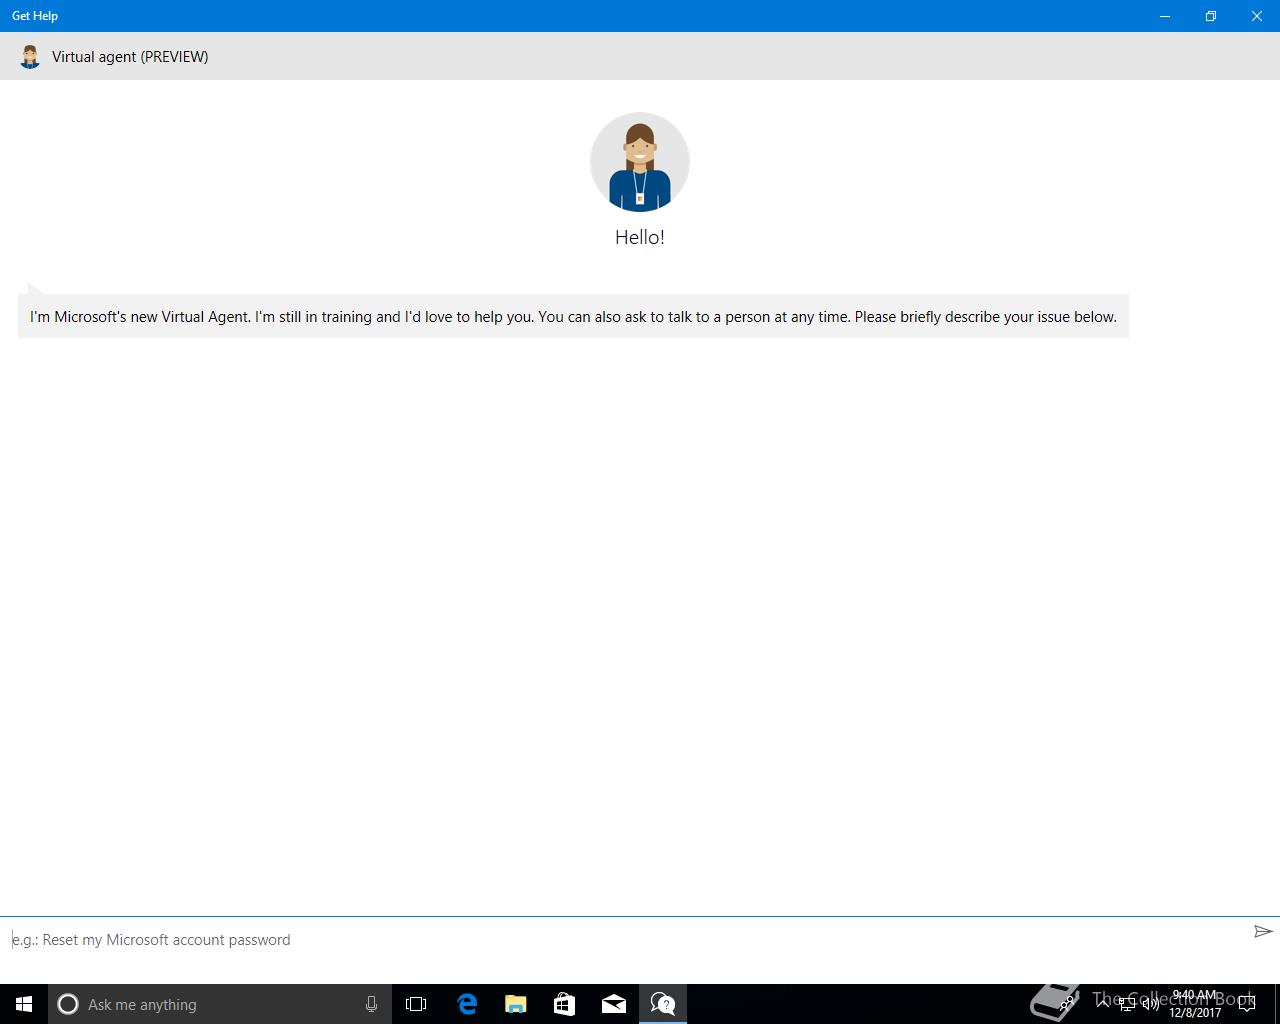Open Microsoft Store from the taskbar
Viewport: 1280px width, 1024px height.
(x=564, y=1004)
